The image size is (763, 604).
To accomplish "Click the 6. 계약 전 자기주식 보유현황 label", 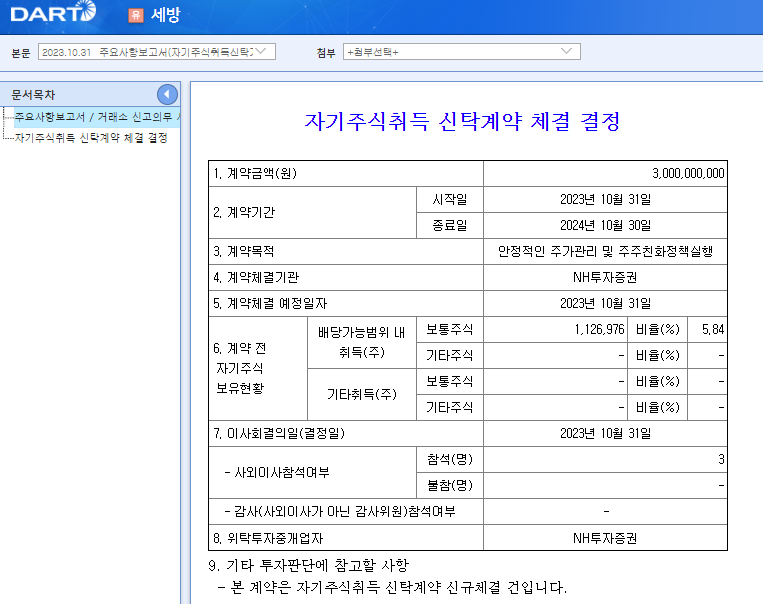I will (x=240, y=368).
